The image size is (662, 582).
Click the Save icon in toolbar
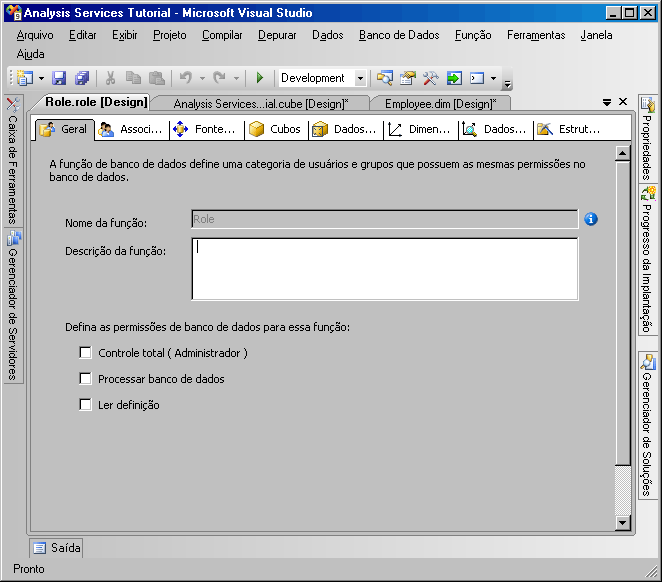click(59, 78)
